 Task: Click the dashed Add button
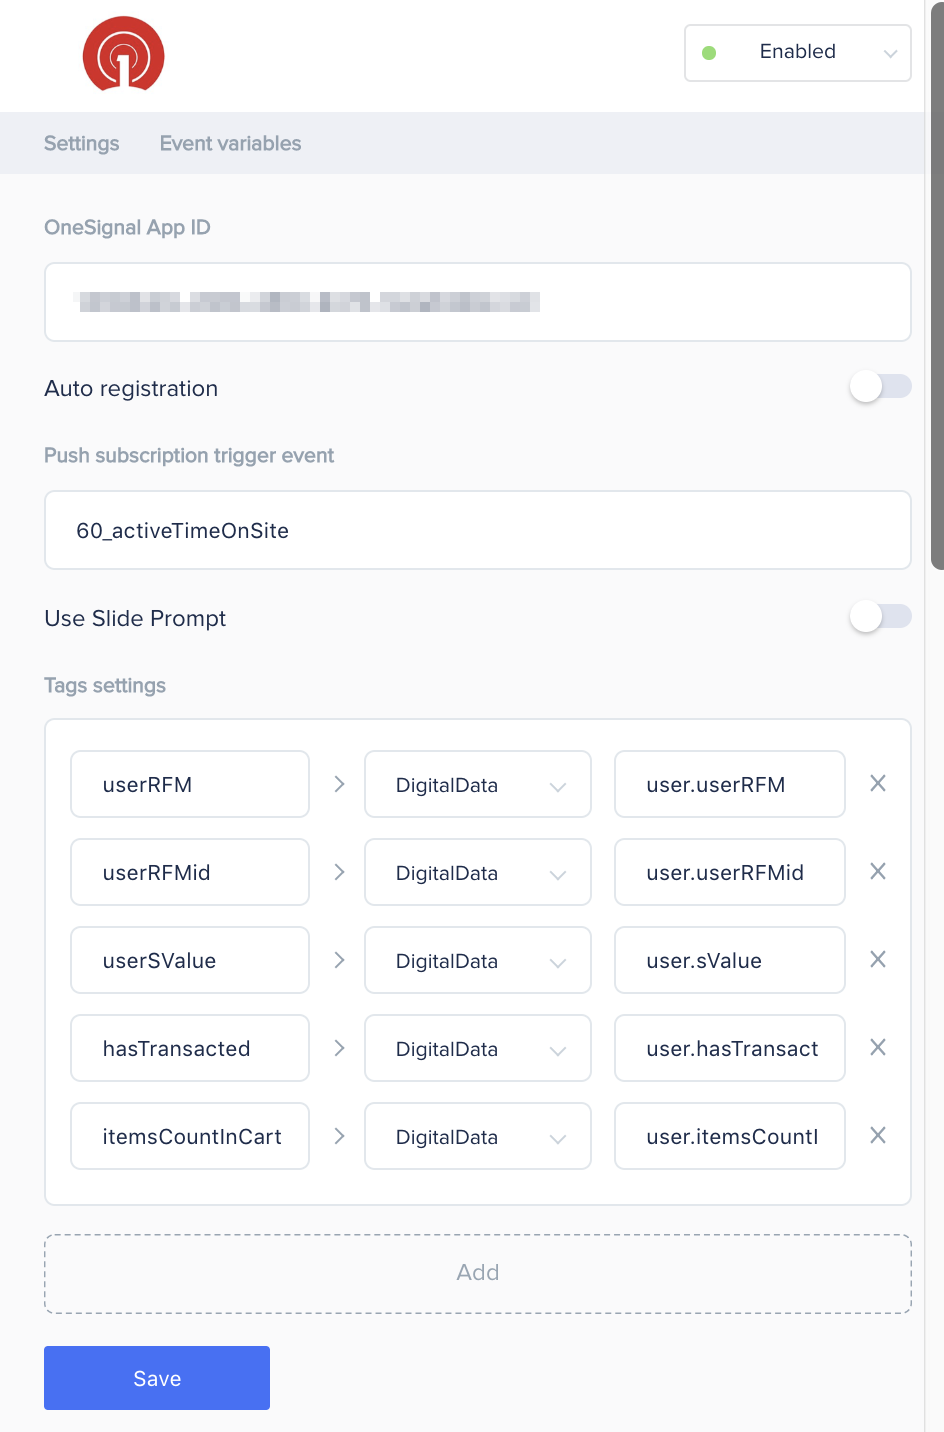tap(478, 1273)
